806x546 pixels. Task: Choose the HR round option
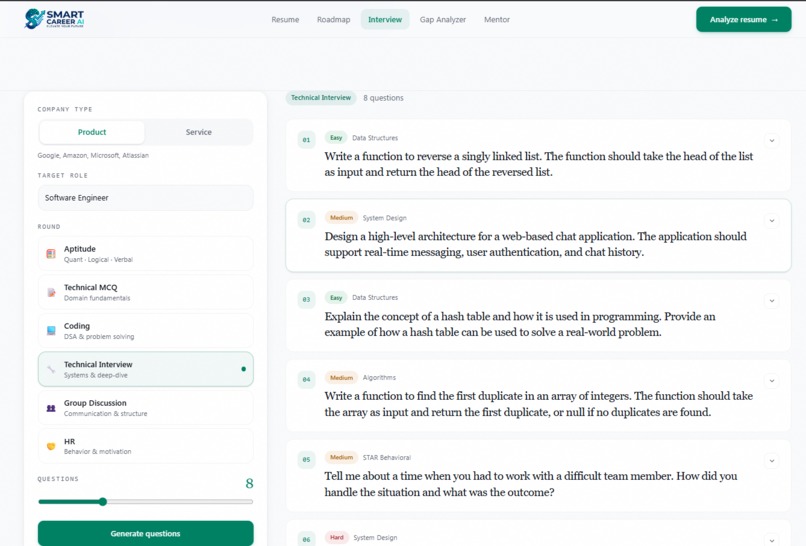[x=145, y=446]
